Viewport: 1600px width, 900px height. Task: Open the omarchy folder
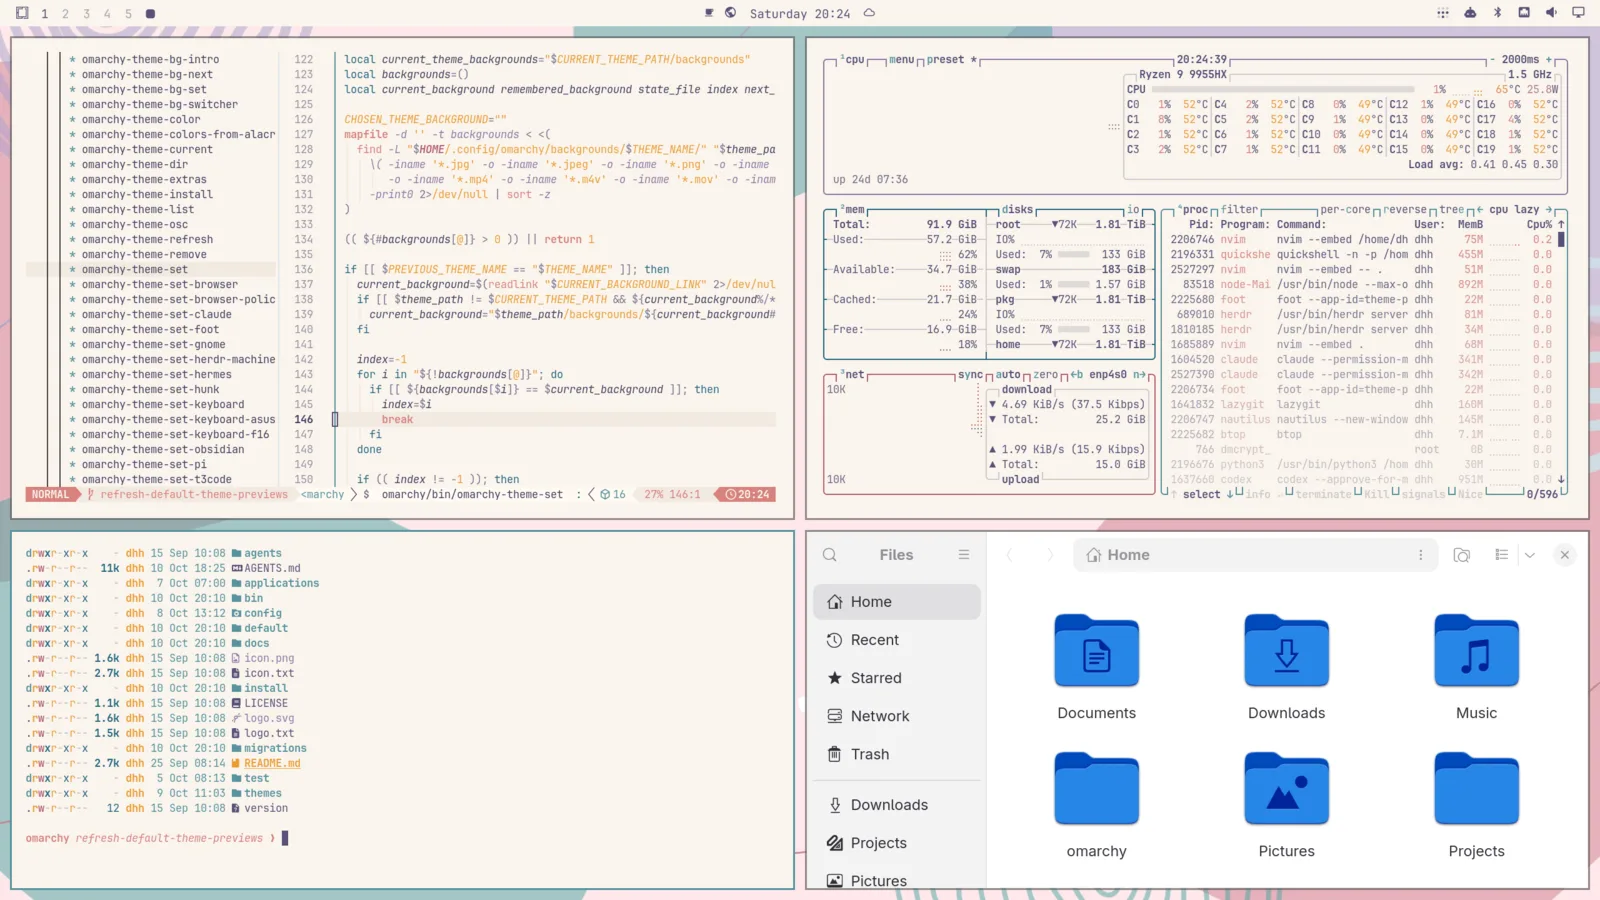coord(1097,806)
